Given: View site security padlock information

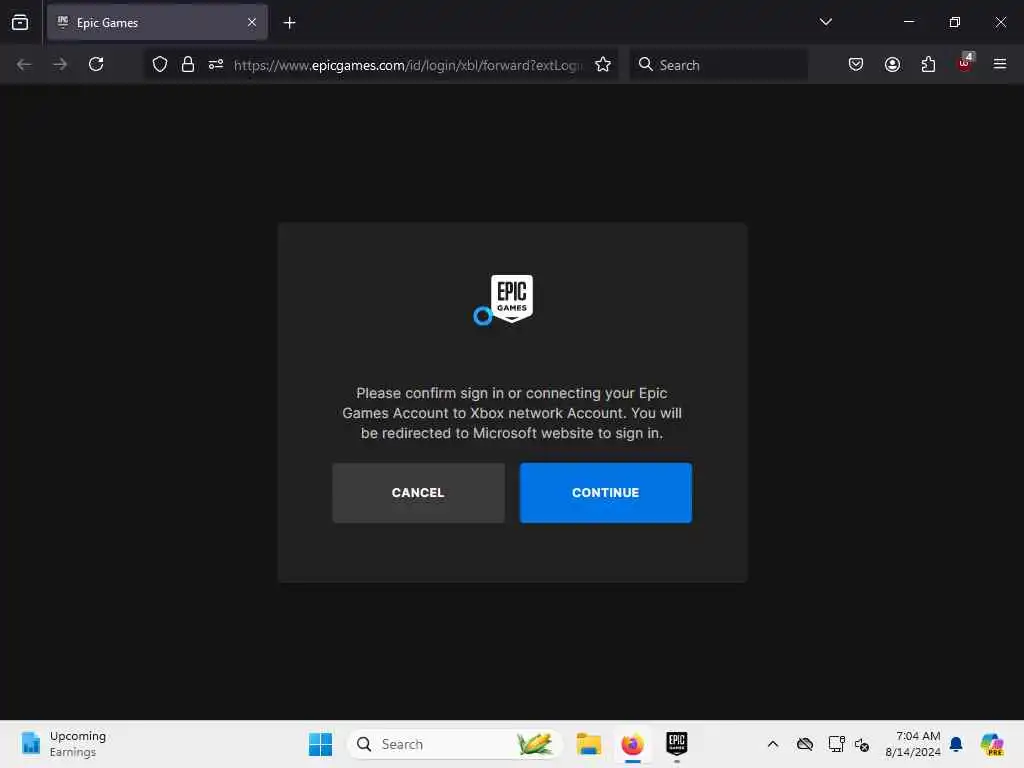Looking at the screenshot, I should pos(188,64).
